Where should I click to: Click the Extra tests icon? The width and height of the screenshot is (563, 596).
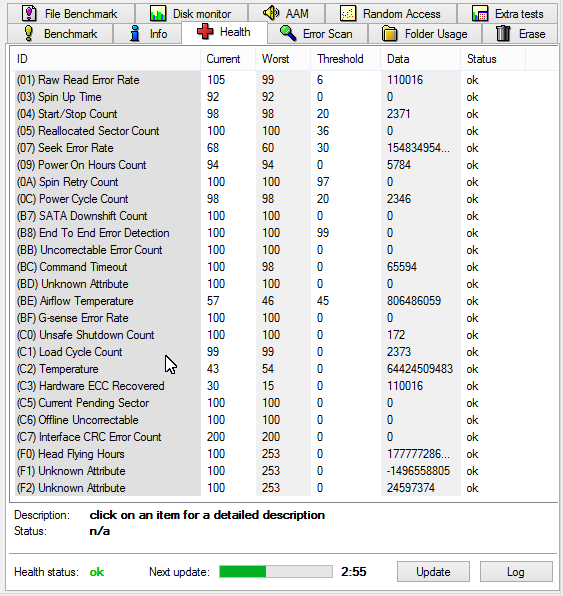(x=480, y=14)
